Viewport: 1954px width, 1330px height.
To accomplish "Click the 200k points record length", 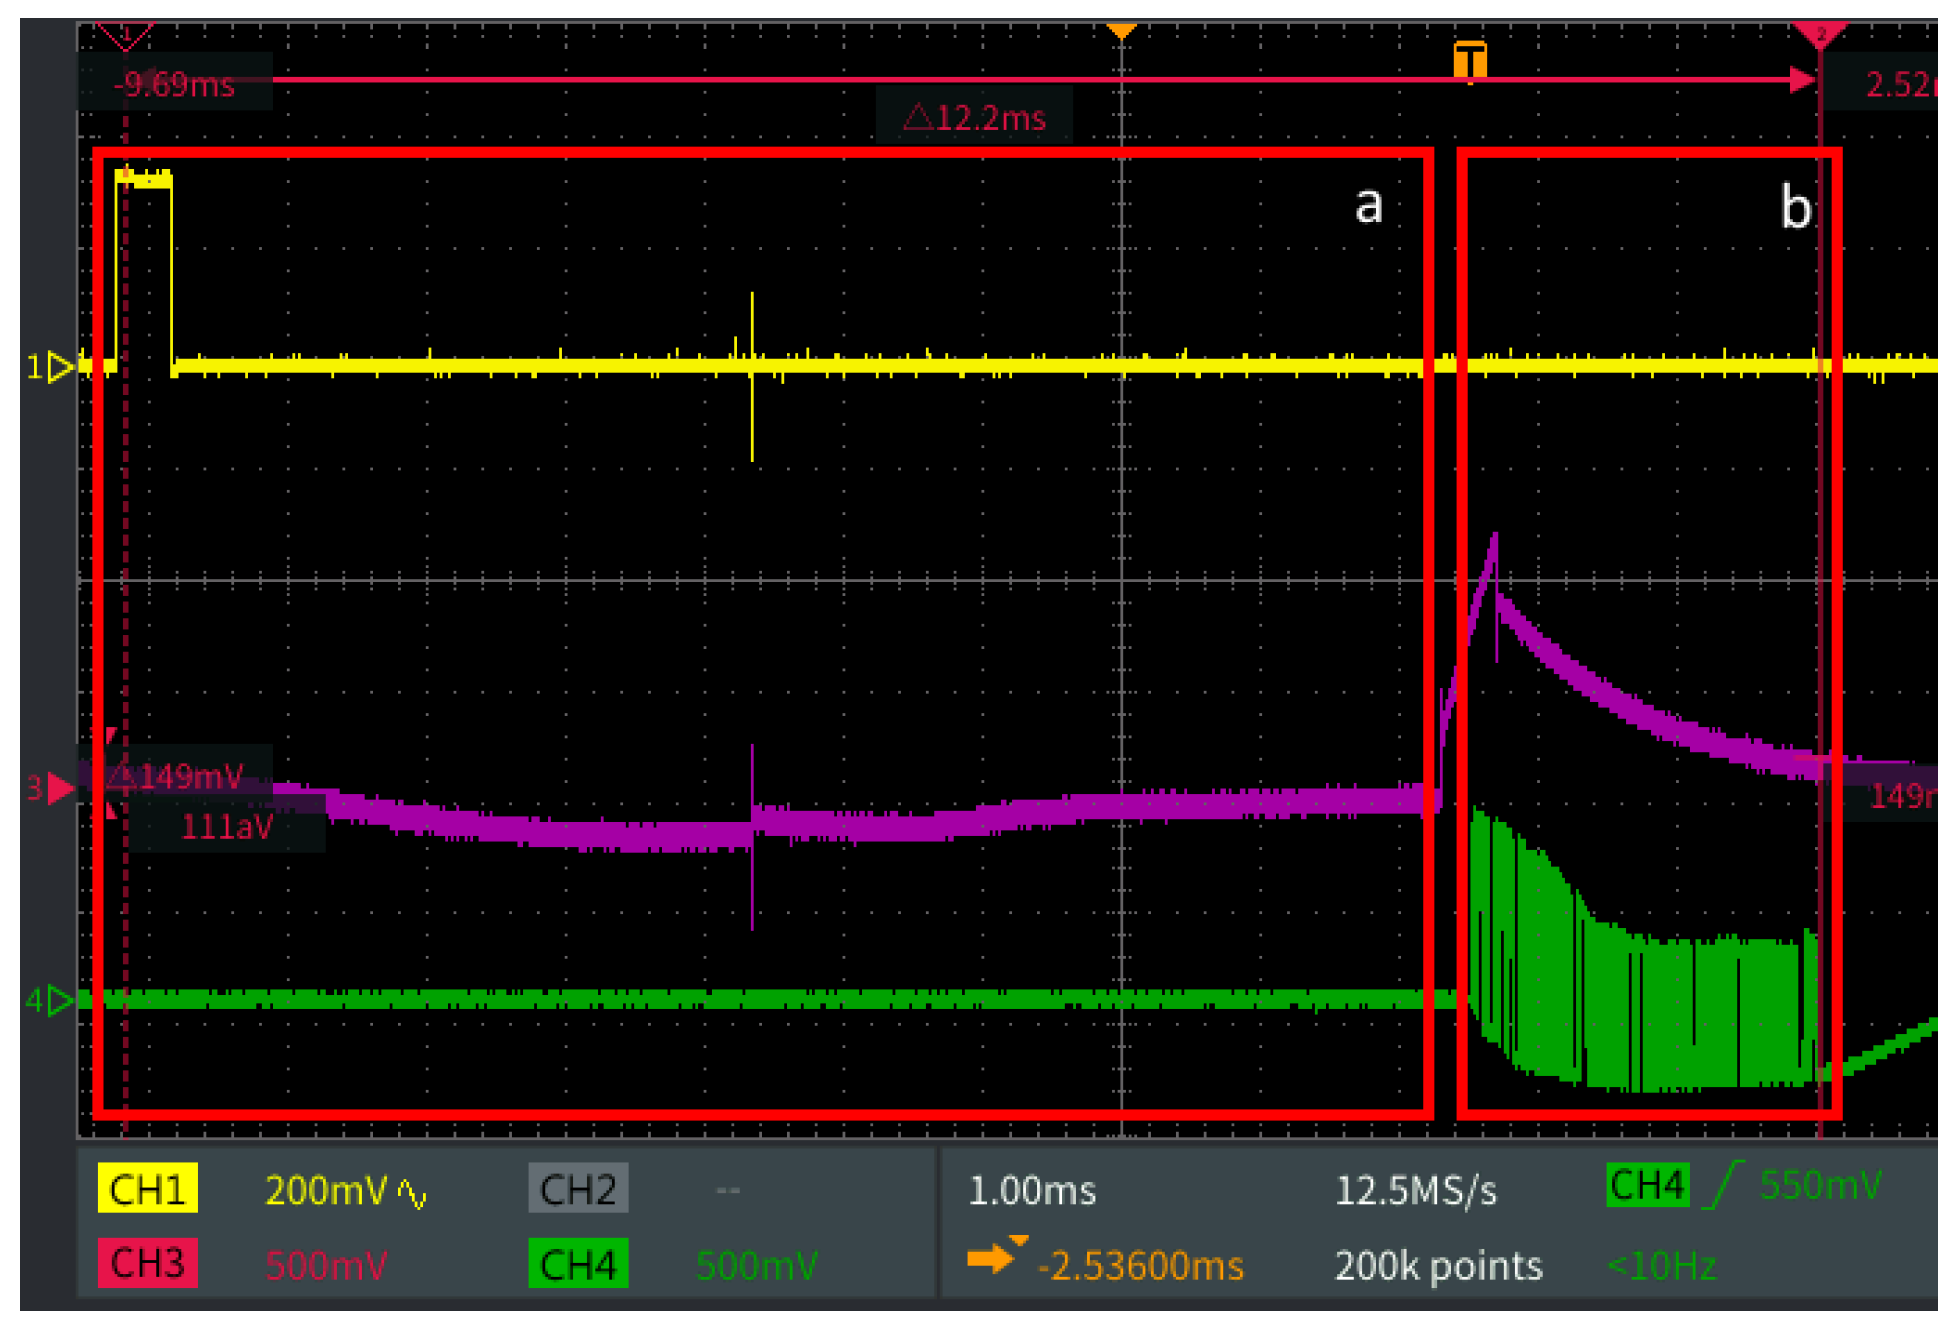I will pos(1438,1266).
